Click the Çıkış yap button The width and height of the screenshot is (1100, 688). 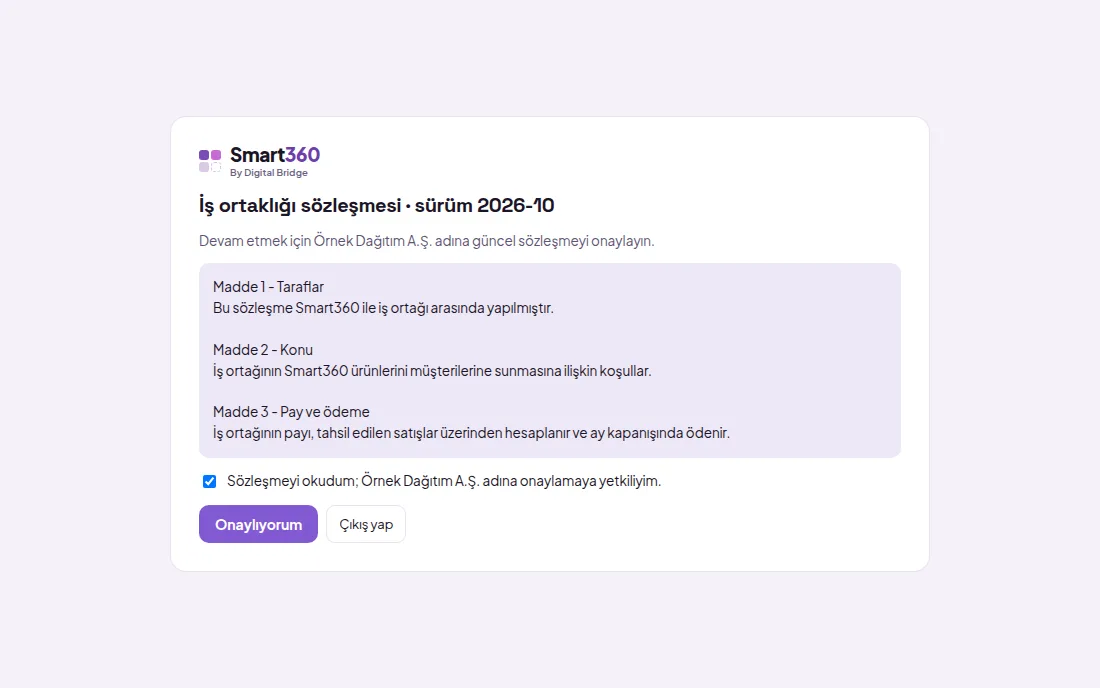(365, 524)
